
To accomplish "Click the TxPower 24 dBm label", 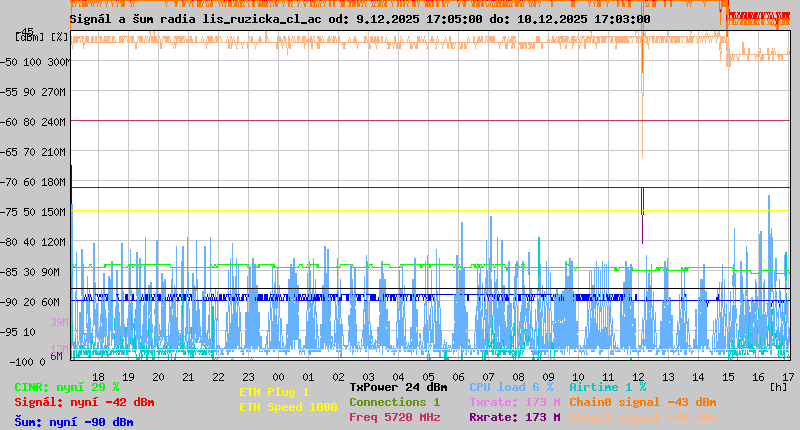I will coord(398,387).
